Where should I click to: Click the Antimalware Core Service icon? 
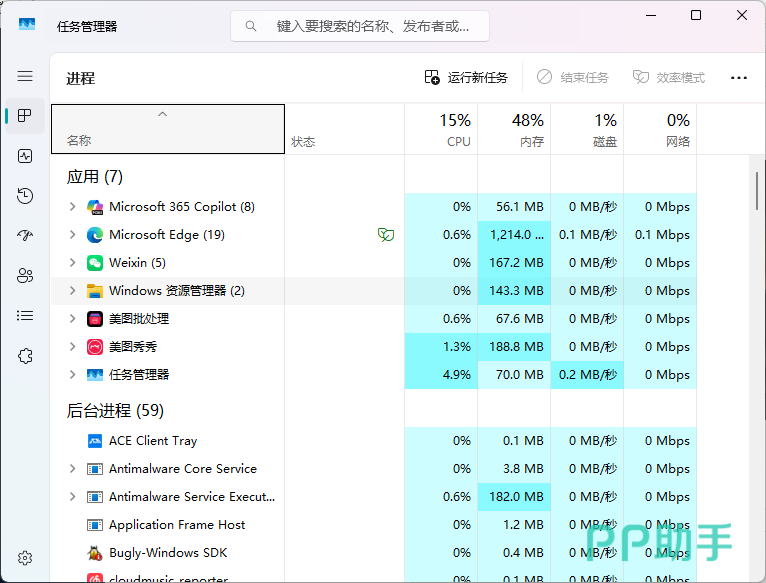(95, 469)
